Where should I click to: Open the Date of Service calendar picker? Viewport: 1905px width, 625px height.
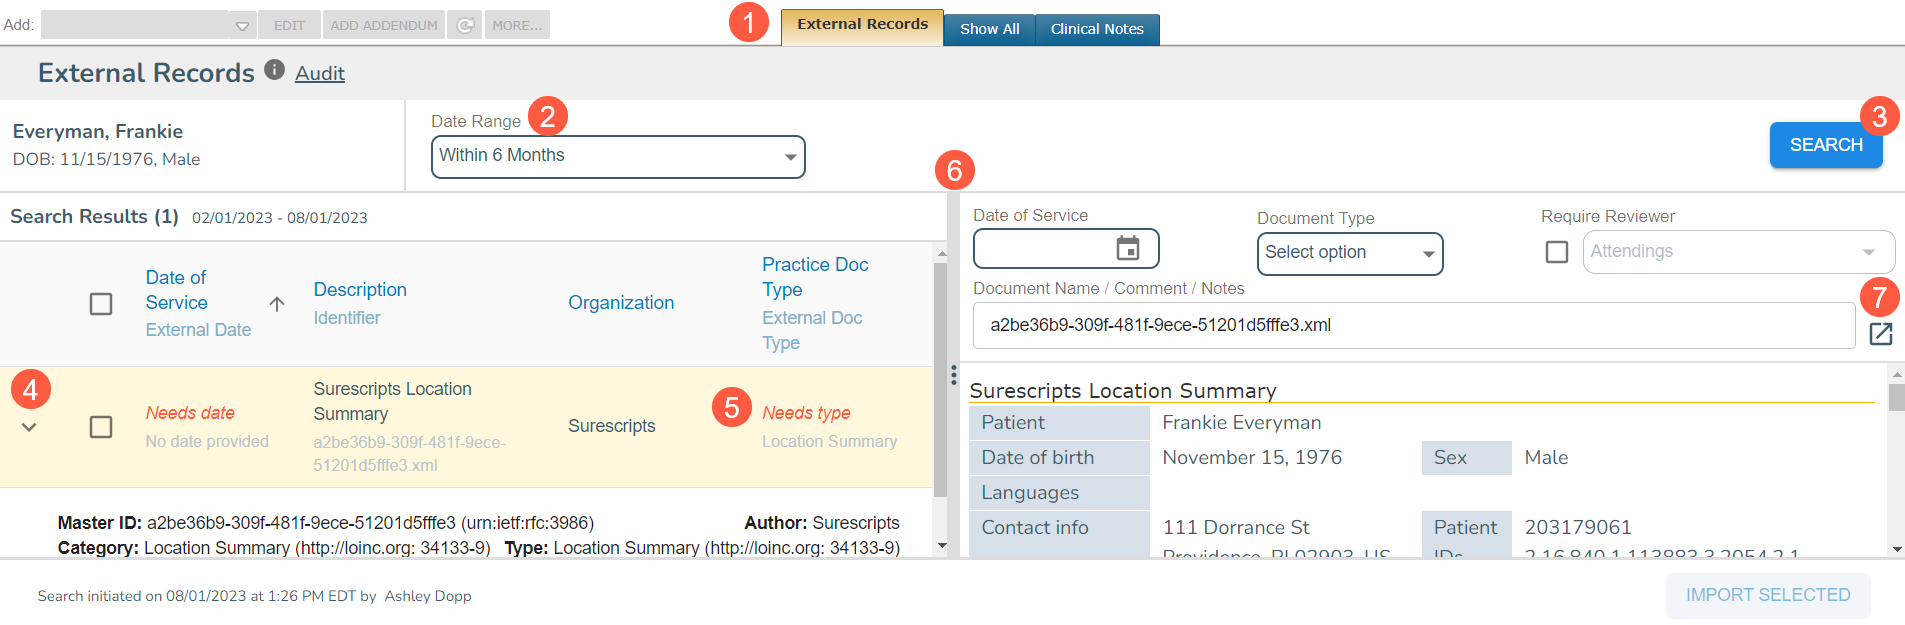pyautogui.click(x=1127, y=248)
